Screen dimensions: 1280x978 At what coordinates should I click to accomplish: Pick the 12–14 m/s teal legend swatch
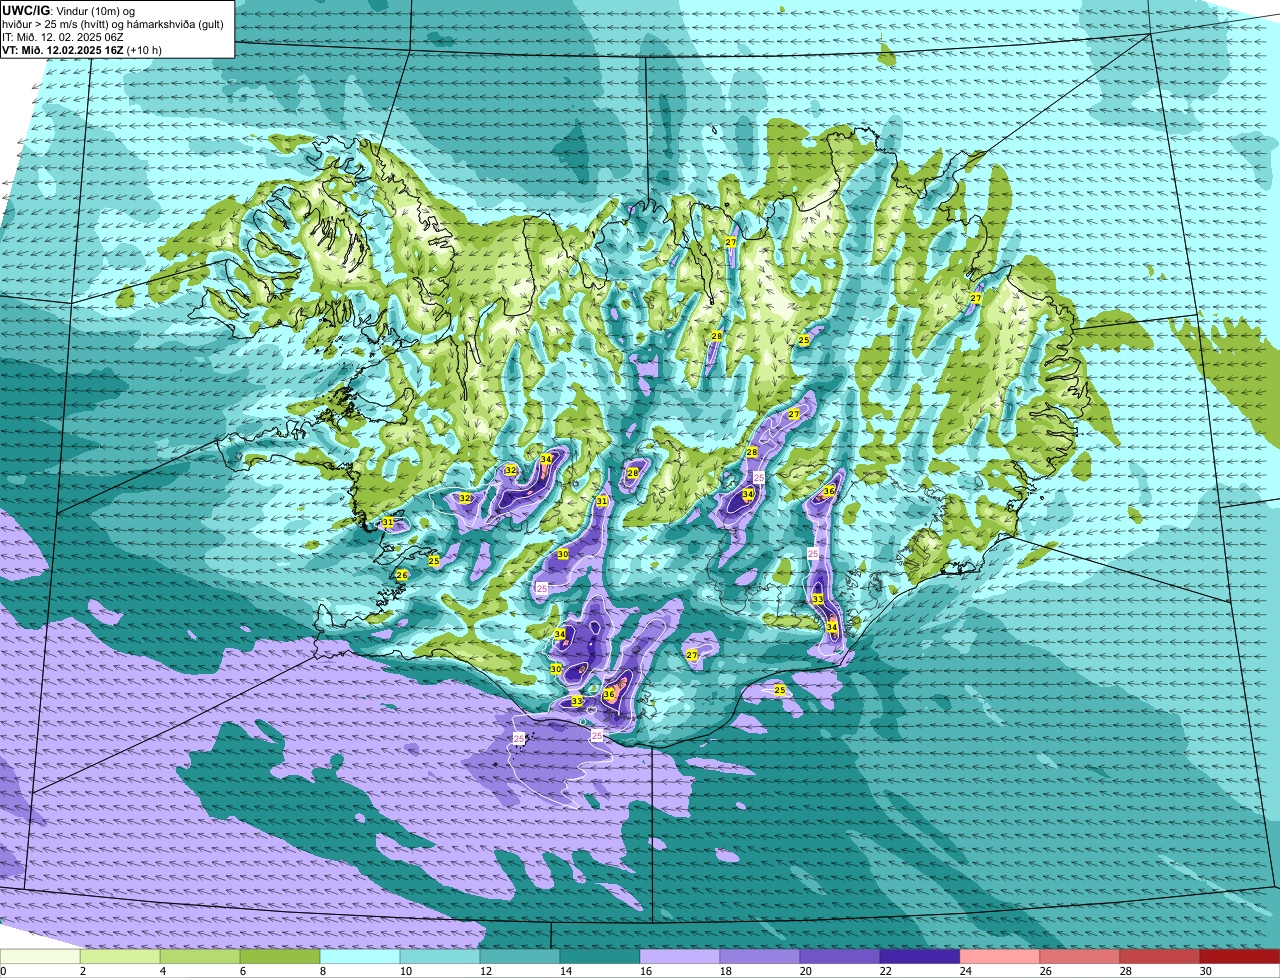coord(520,957)
